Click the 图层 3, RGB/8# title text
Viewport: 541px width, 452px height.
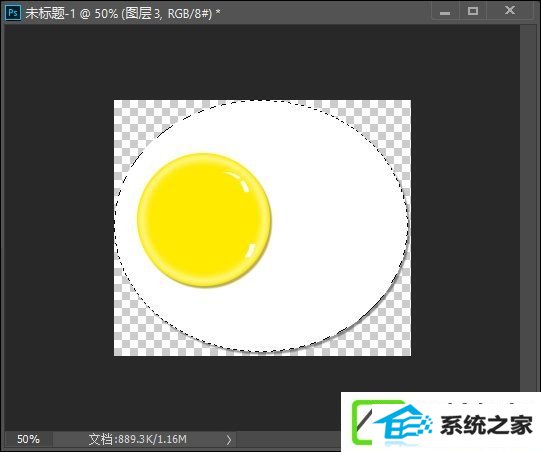point(167,13)
